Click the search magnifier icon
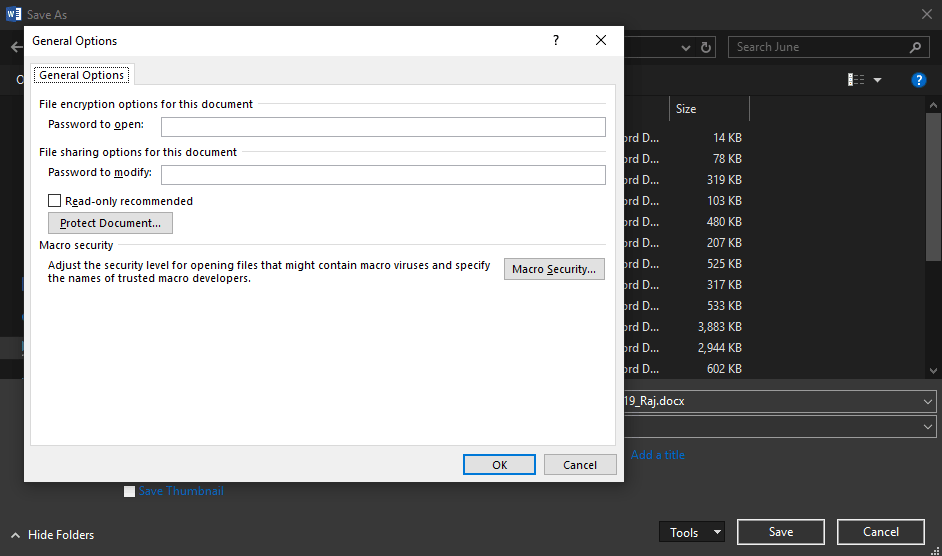942x556 pixels. tap(915, 47)
